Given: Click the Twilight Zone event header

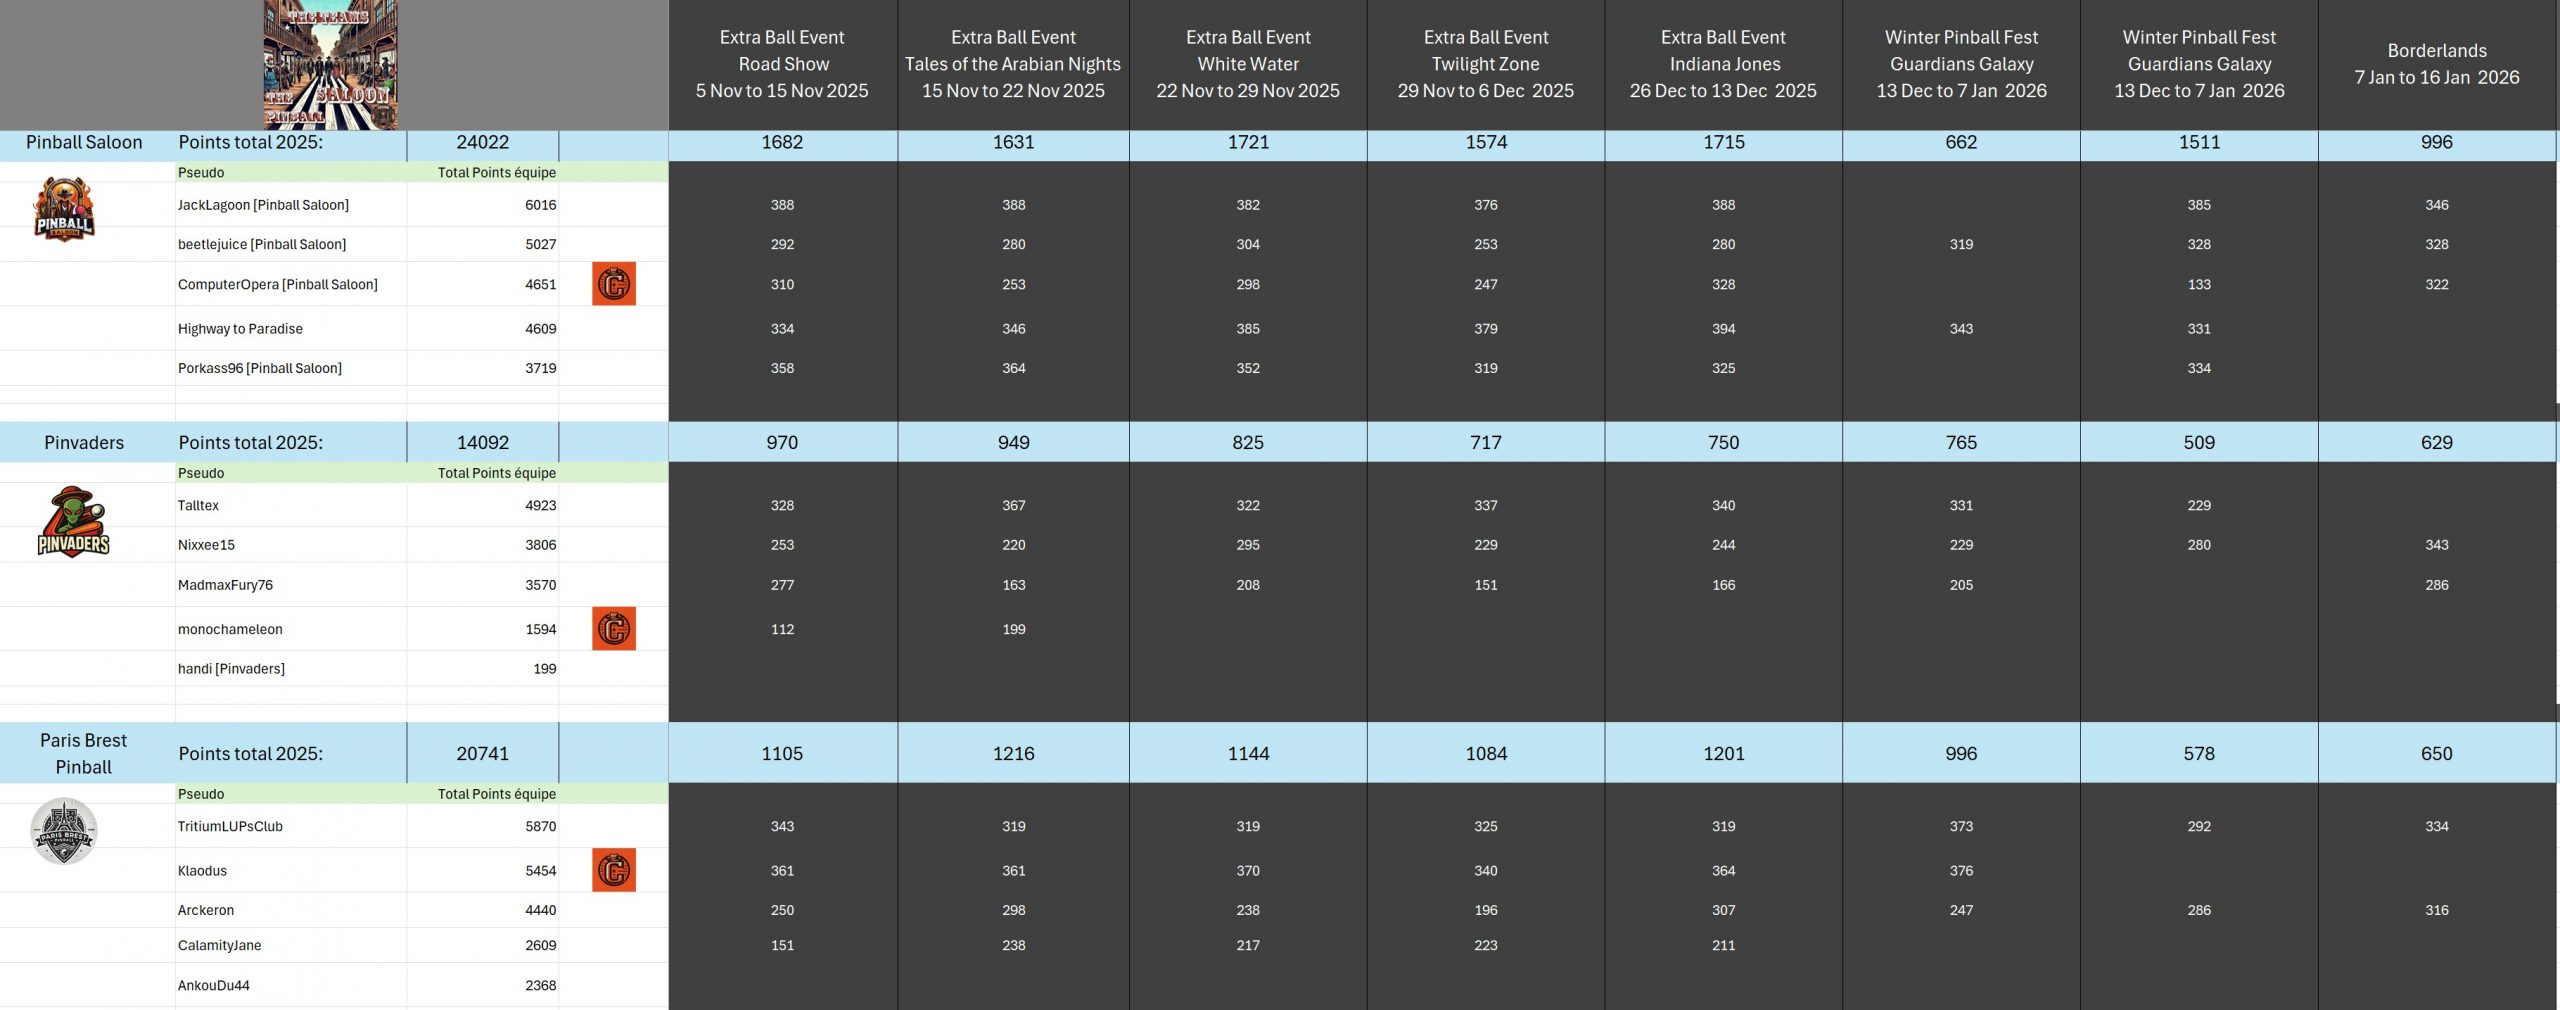Looking at the screenshot, I should [1485, 64].
